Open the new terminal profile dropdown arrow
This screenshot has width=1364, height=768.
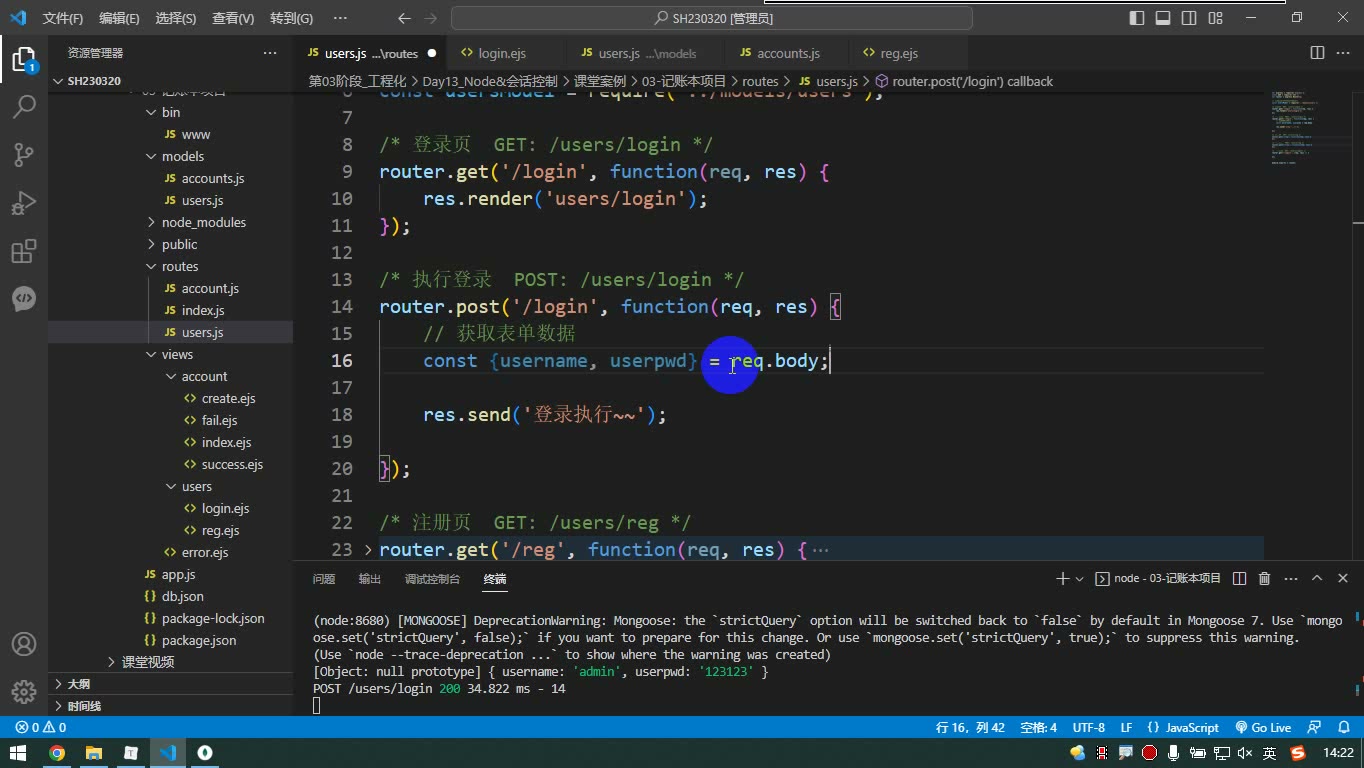coord(1079,578)
